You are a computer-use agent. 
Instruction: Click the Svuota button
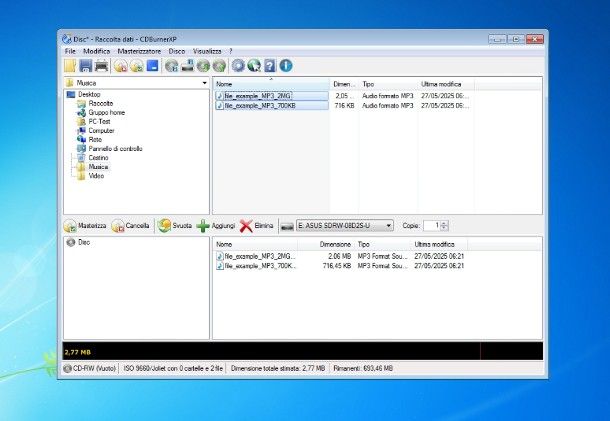pyautogui.click(x=175, y=226)
